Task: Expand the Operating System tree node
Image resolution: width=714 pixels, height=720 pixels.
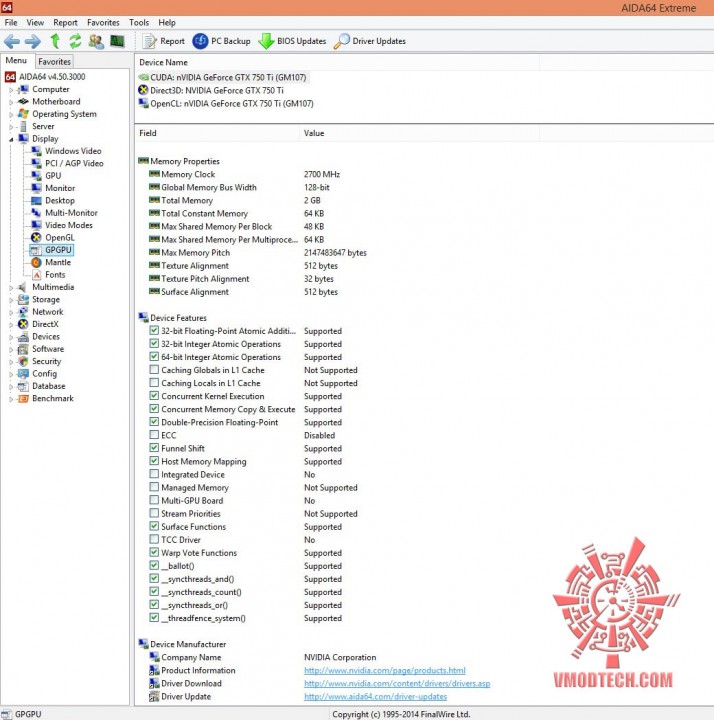Action: coord(11,115)
